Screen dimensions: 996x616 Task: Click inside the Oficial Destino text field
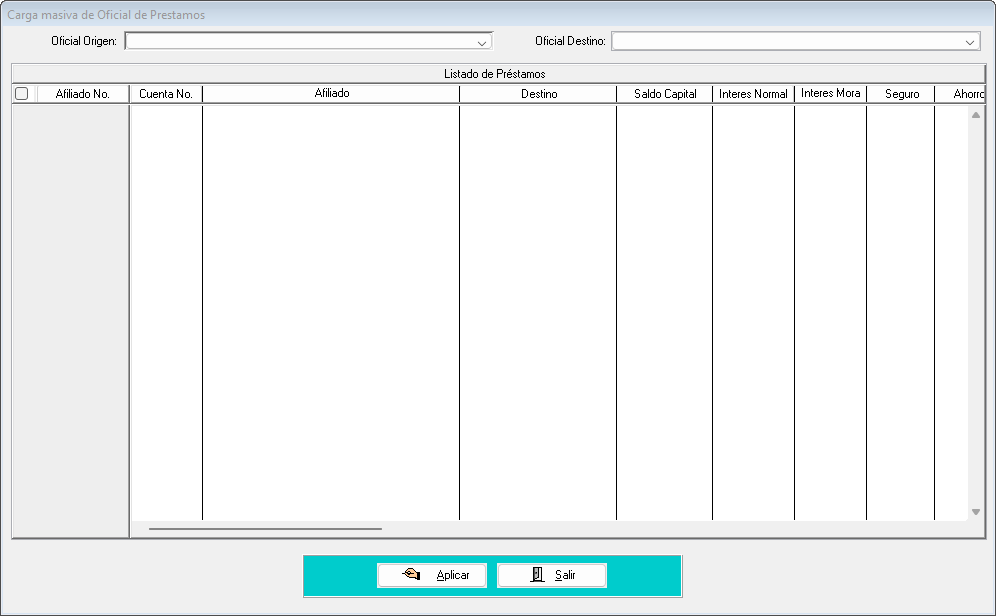coord(785,42)
